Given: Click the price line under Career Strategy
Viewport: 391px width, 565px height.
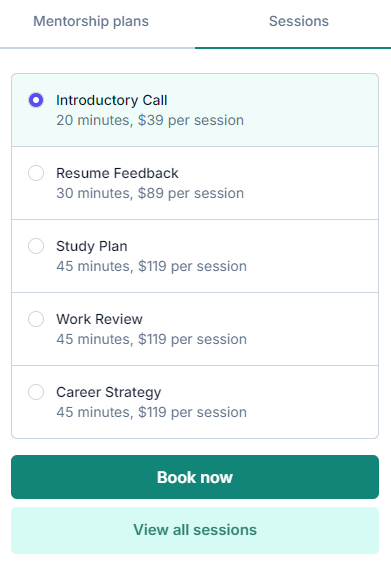Looking at the screenshot, I should 151,412.
